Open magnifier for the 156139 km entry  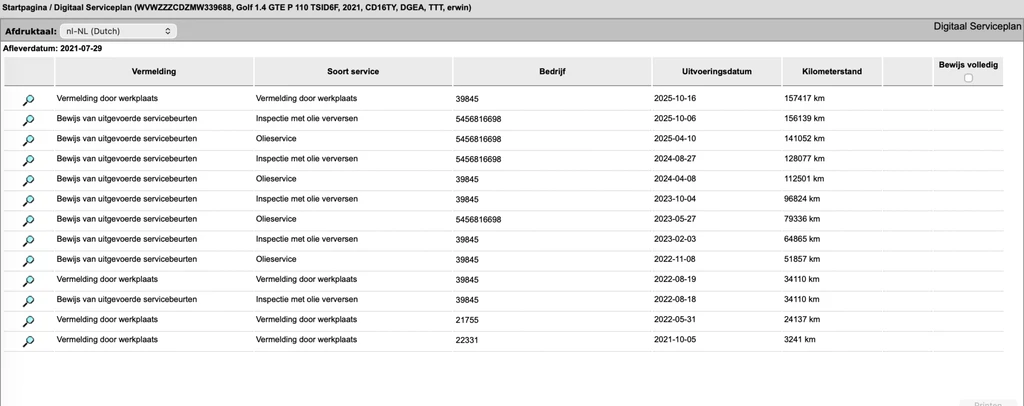coord(29,120)
